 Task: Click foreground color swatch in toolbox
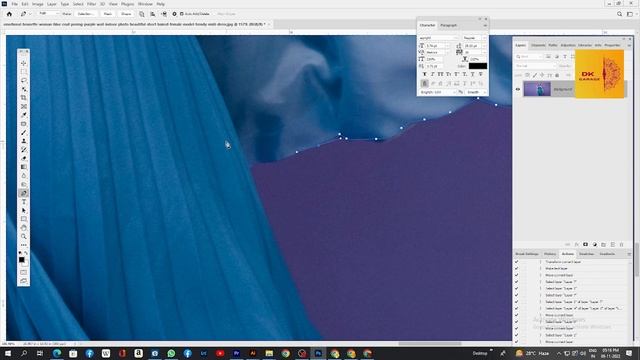(22, 260)
